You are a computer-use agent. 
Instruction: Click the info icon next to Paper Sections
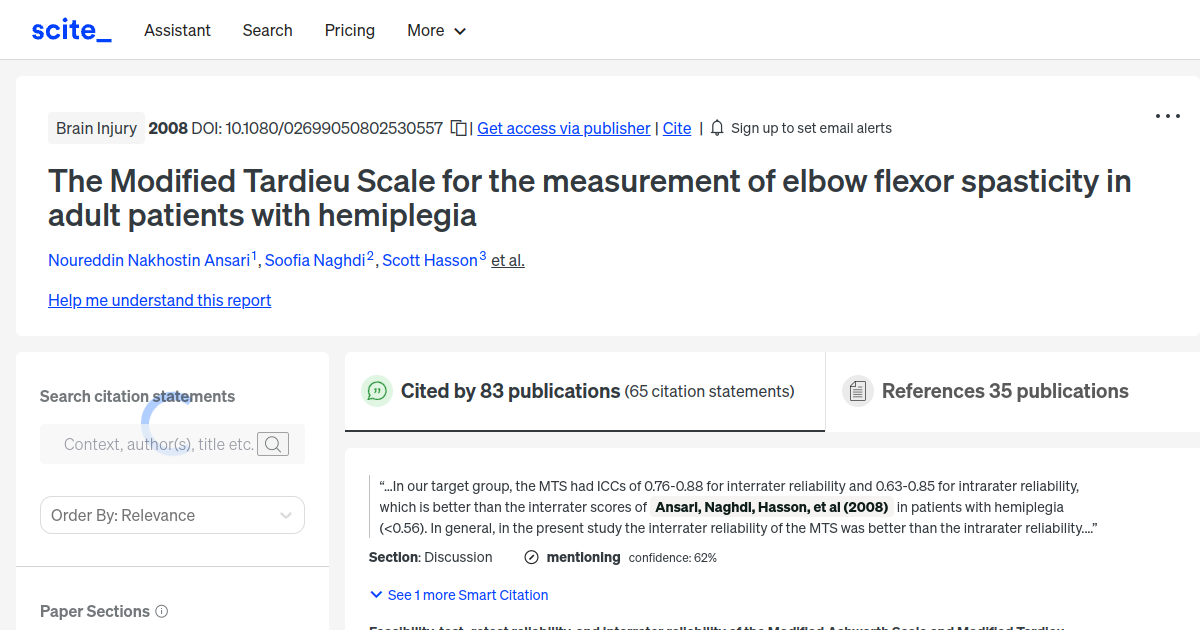[x=162, y=611]
